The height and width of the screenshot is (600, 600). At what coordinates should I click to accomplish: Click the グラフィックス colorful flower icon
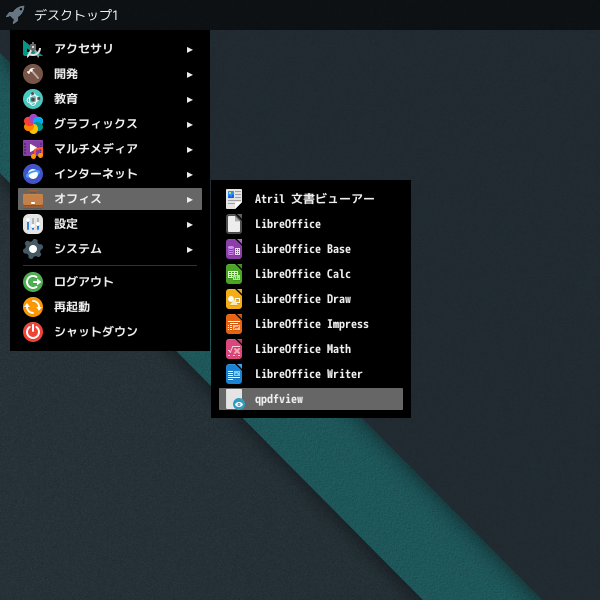coord(33,124)
